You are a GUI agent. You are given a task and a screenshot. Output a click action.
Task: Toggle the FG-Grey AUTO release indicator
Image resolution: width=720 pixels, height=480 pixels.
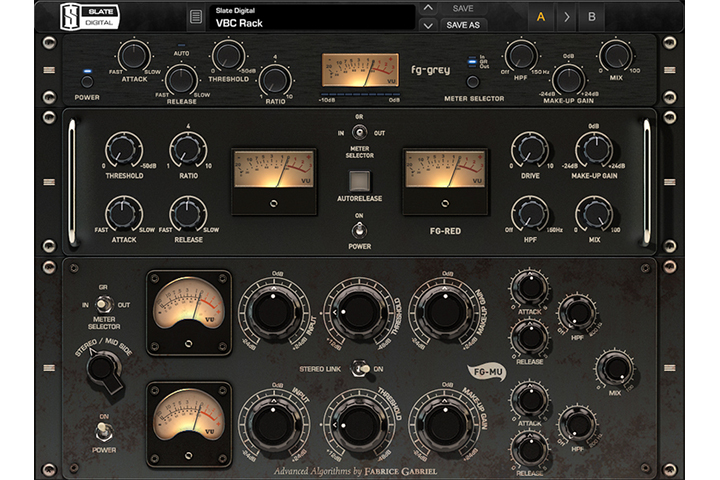(181, 45)
